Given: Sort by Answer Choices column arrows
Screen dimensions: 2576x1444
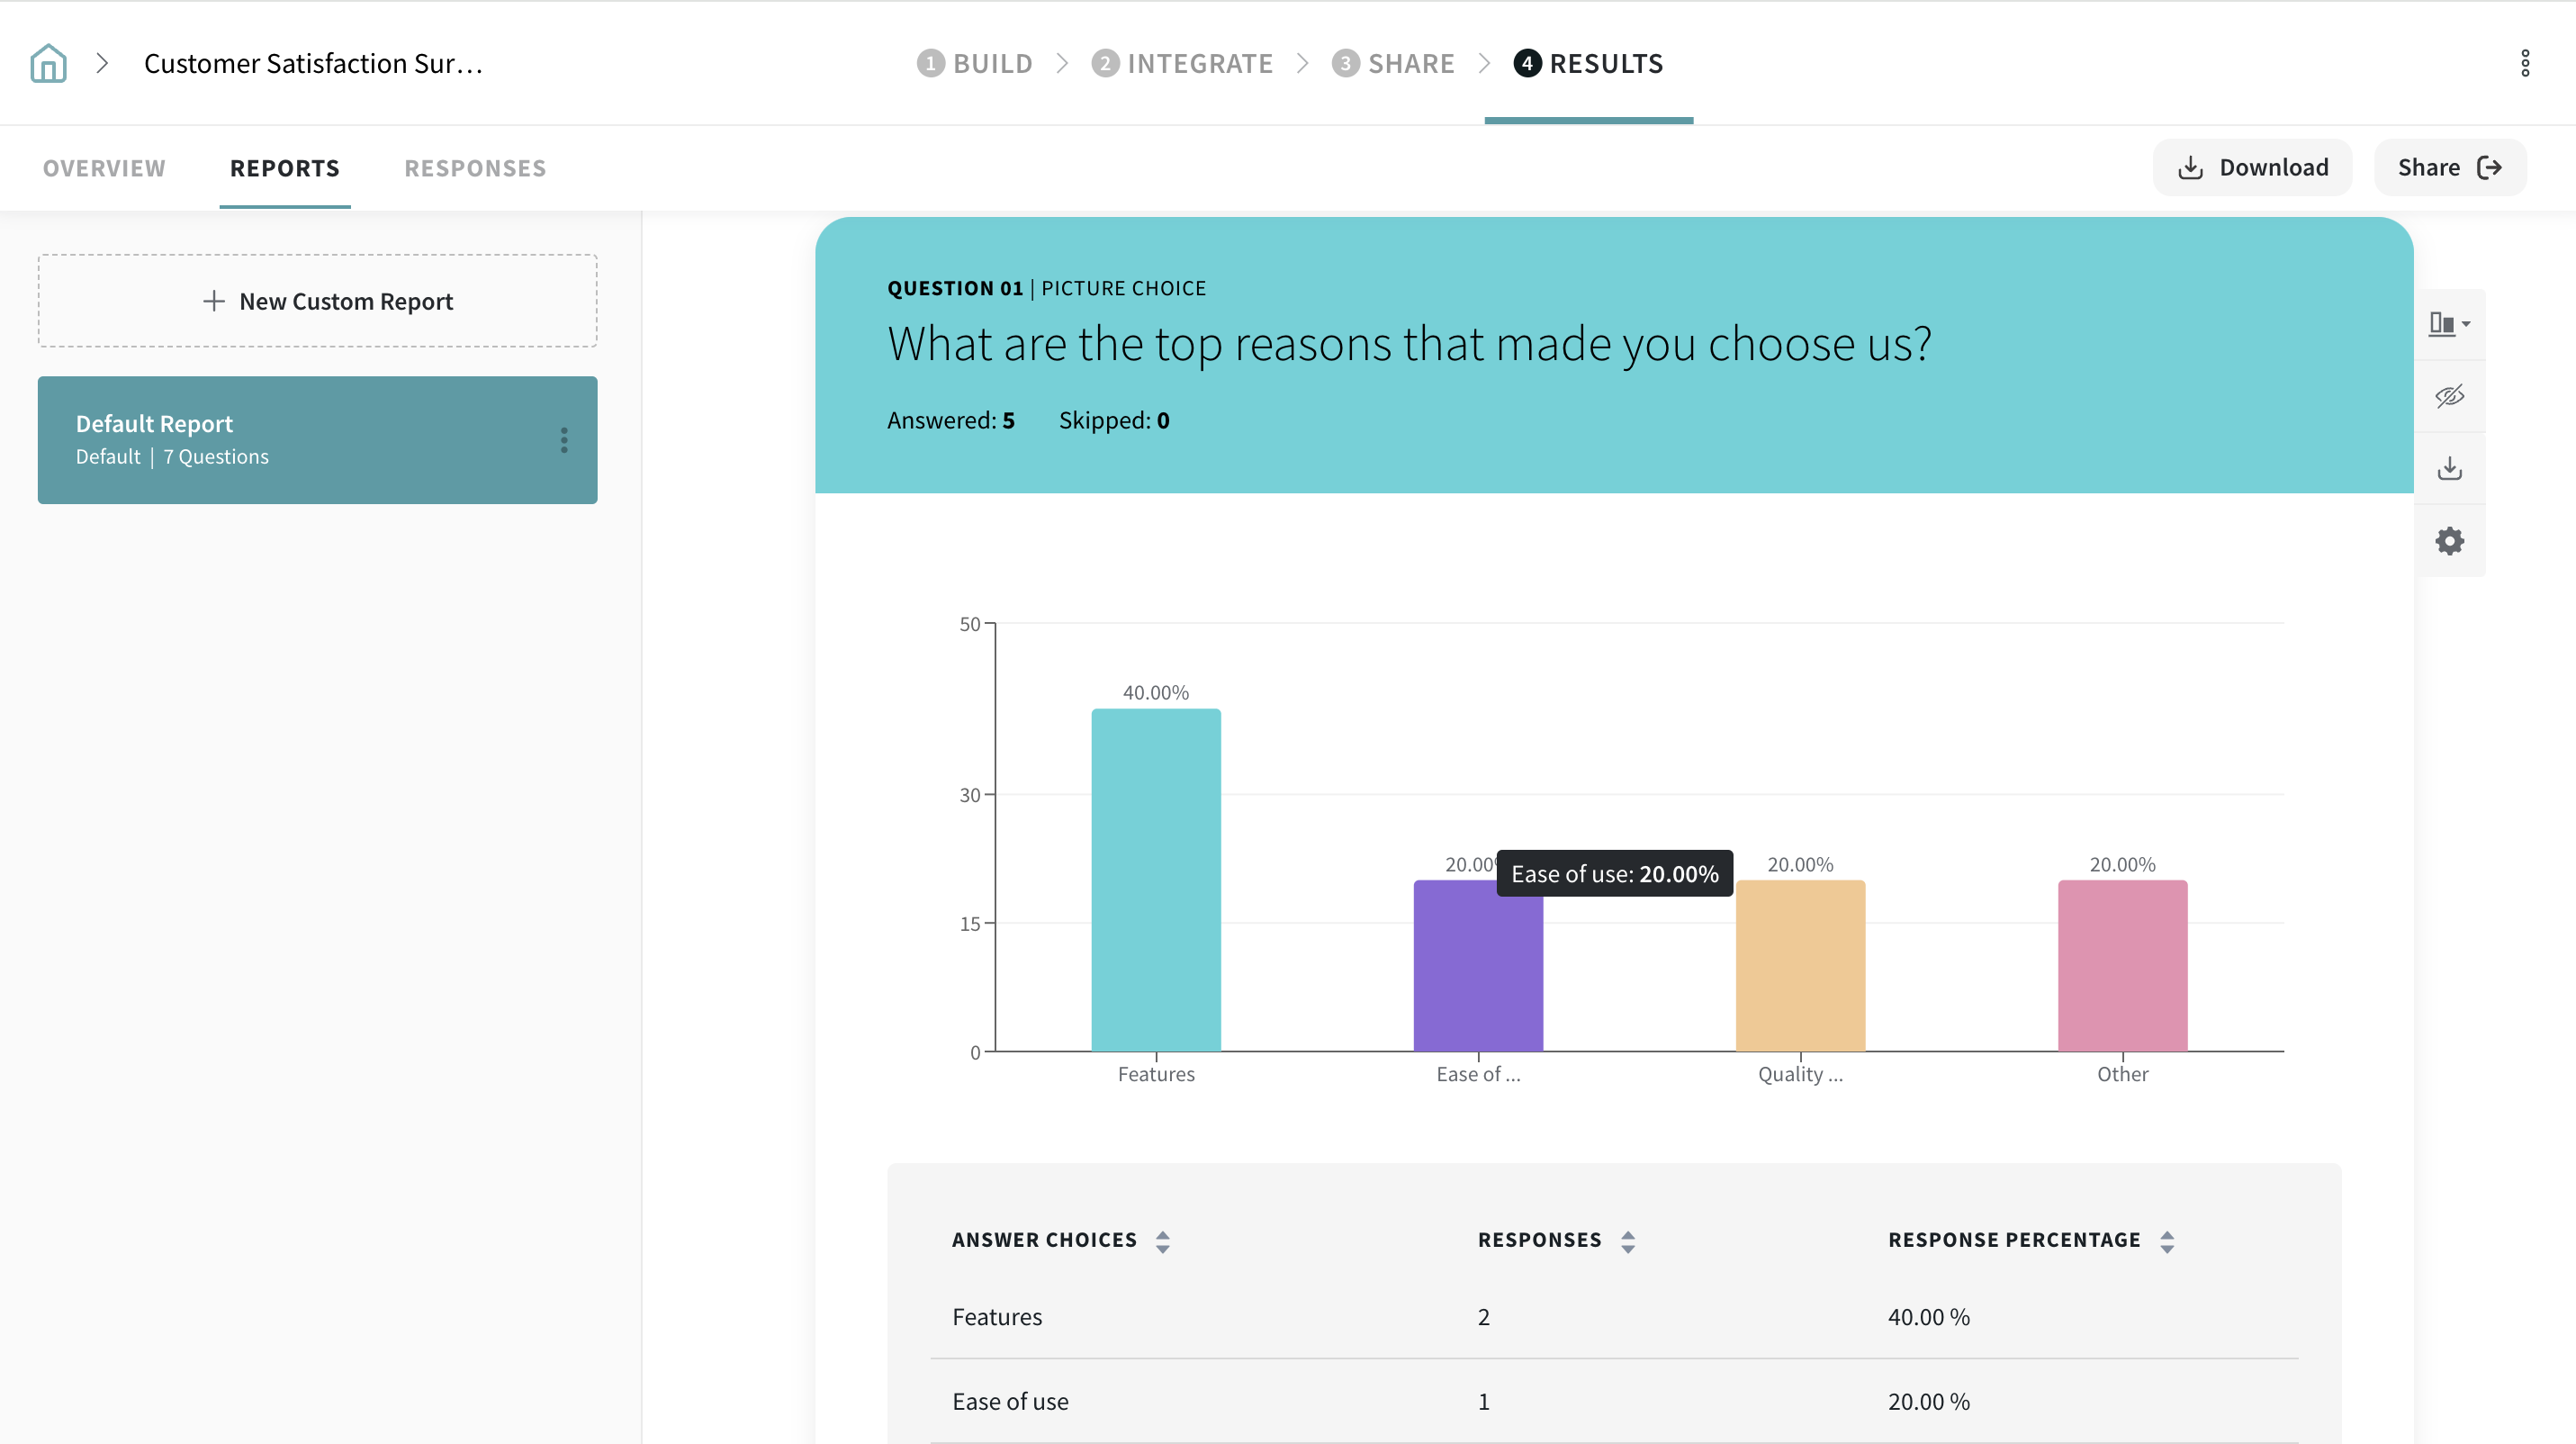Looking at the screenshot, I should click(x=1162, y=1241).
